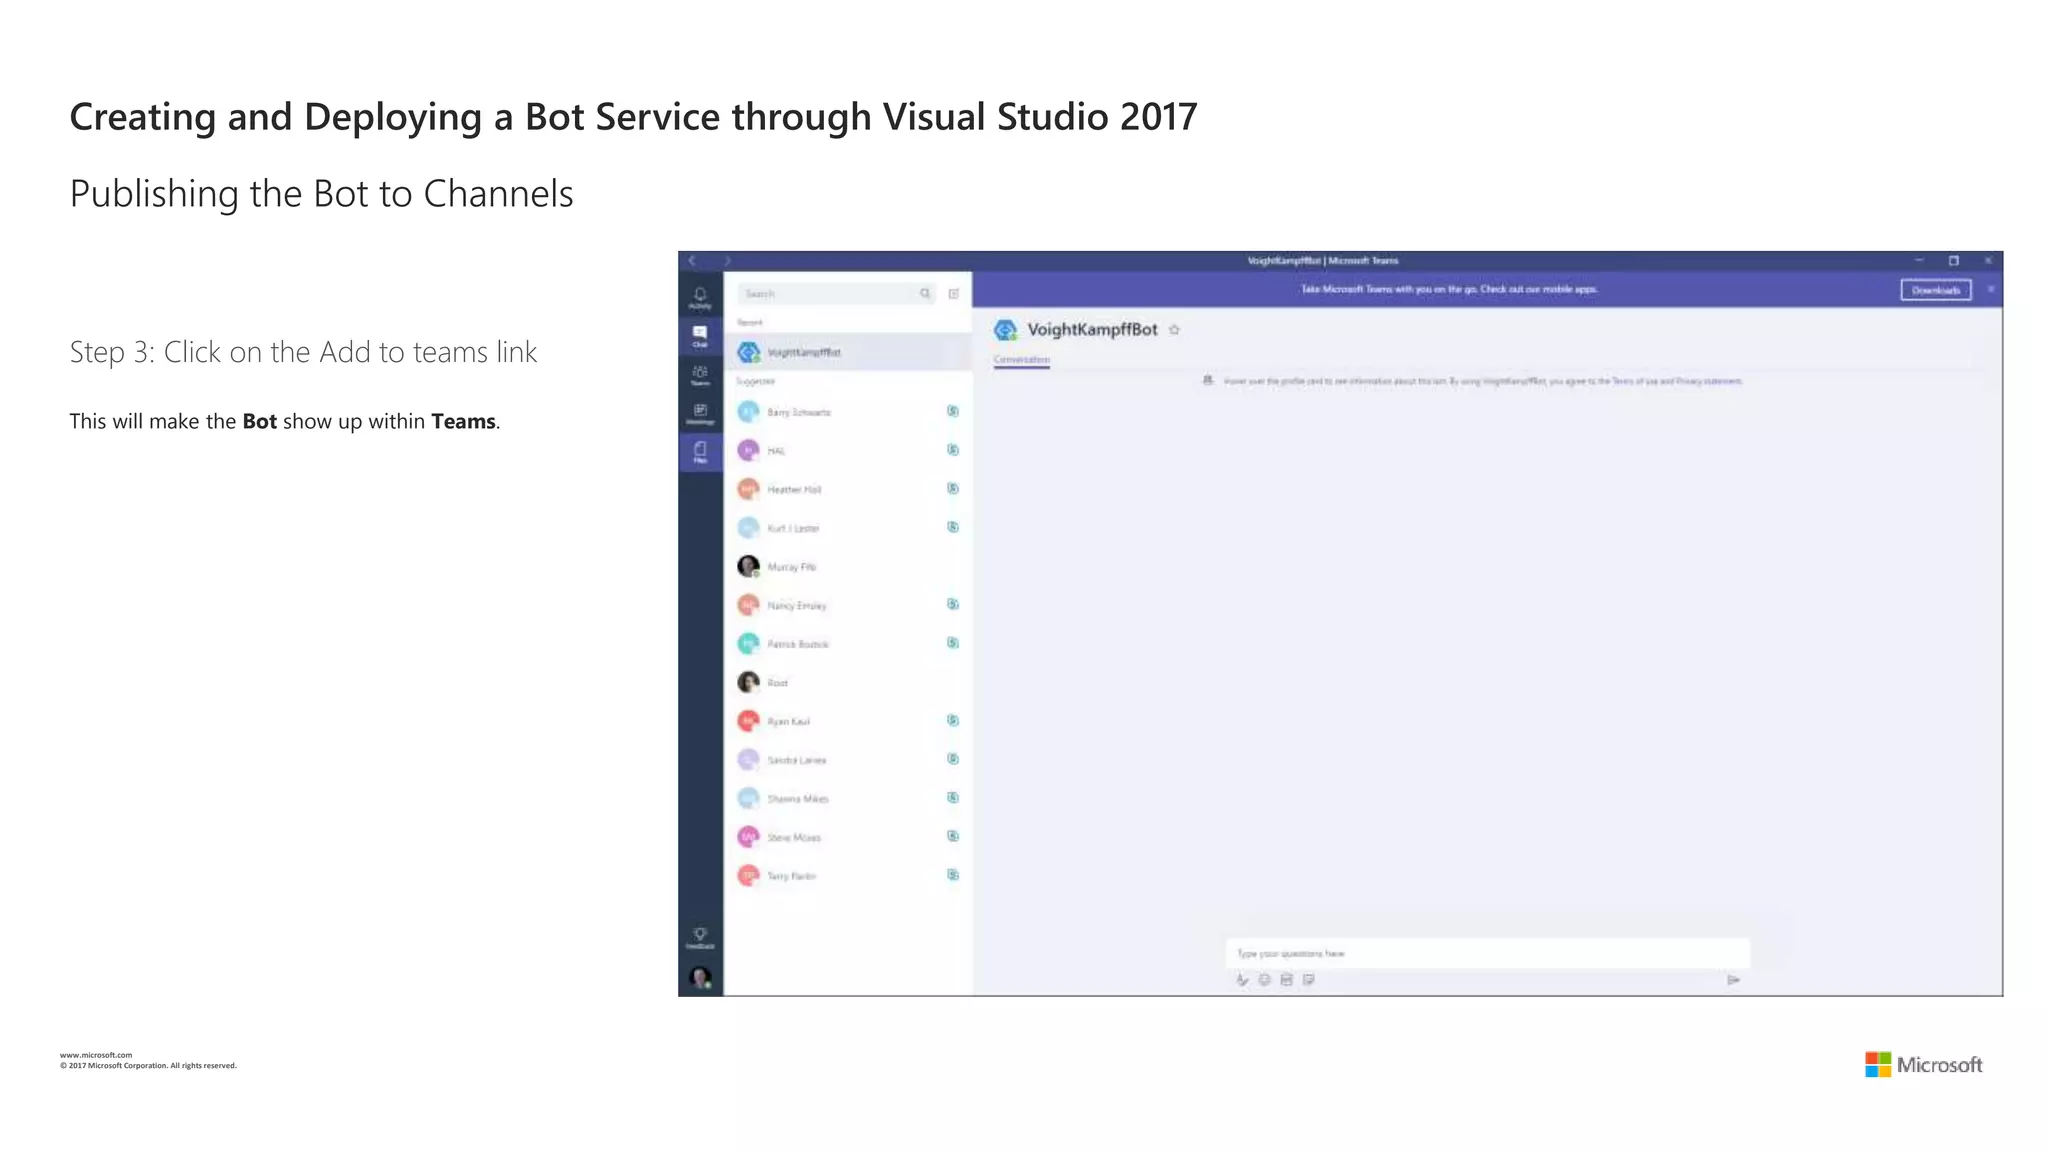Image resolution: width=2048 pixels, height=1152 pixels.
Task: Click the send message arrow icon
Action: [x=1733, y=980]
